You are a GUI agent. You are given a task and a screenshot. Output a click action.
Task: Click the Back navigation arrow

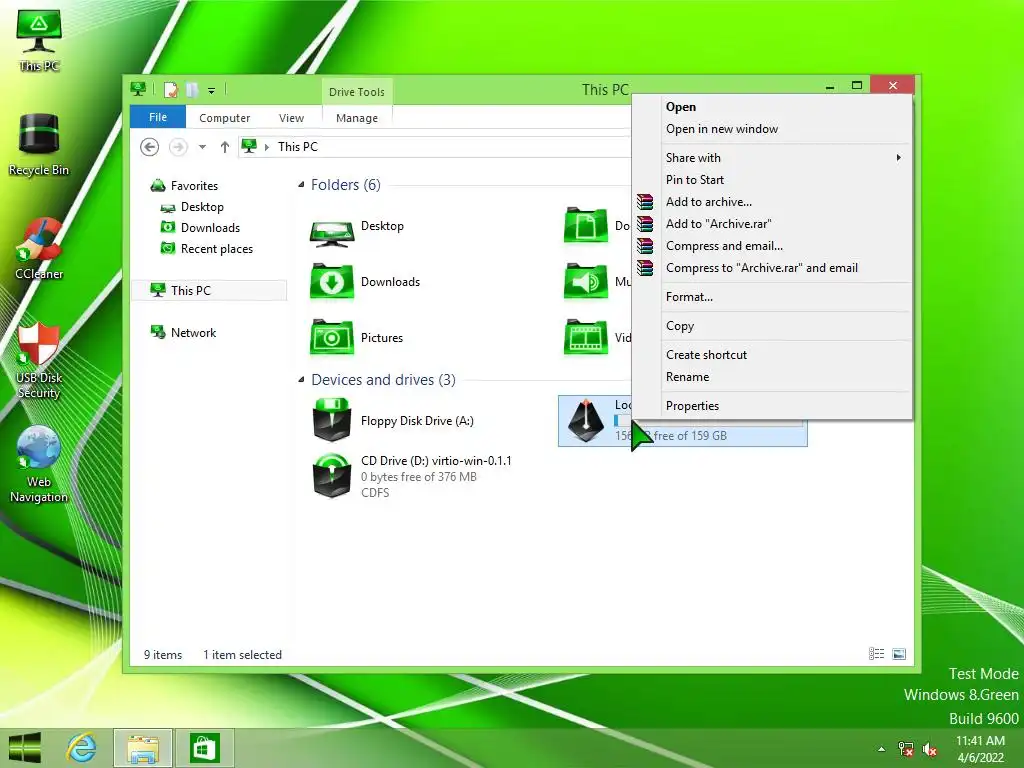[150, 147]
